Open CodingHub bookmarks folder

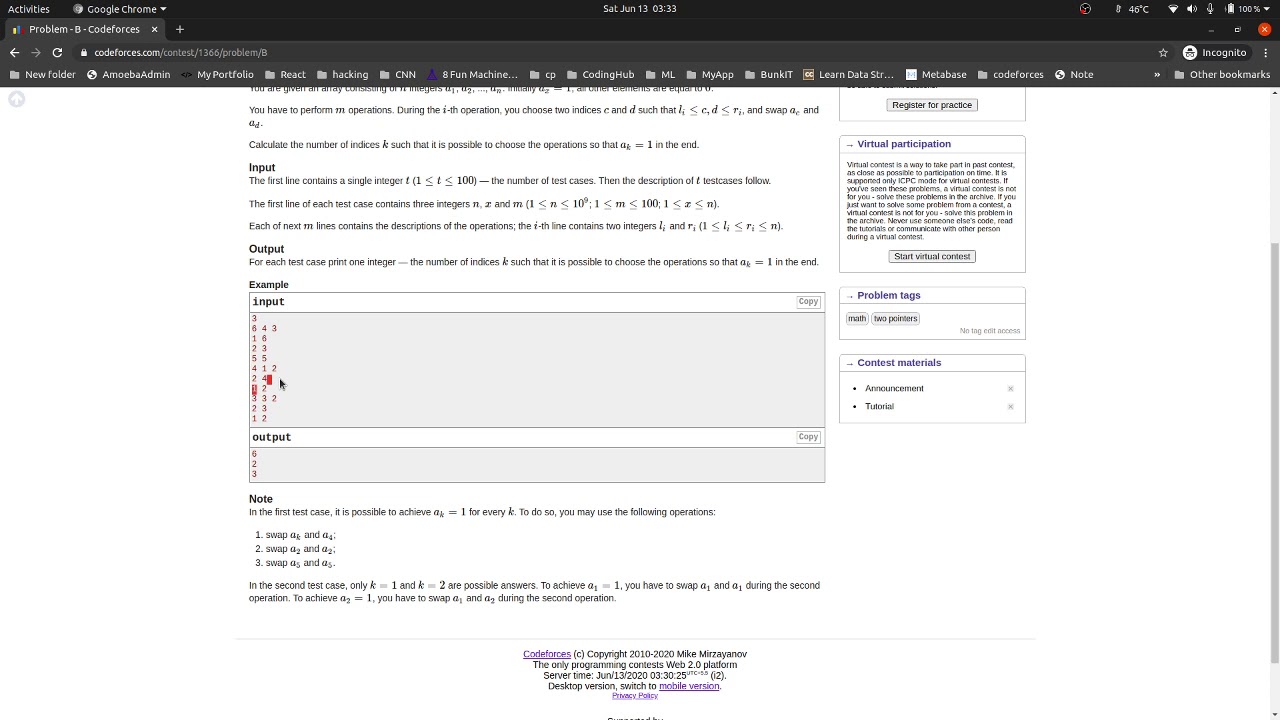(600, 74)
